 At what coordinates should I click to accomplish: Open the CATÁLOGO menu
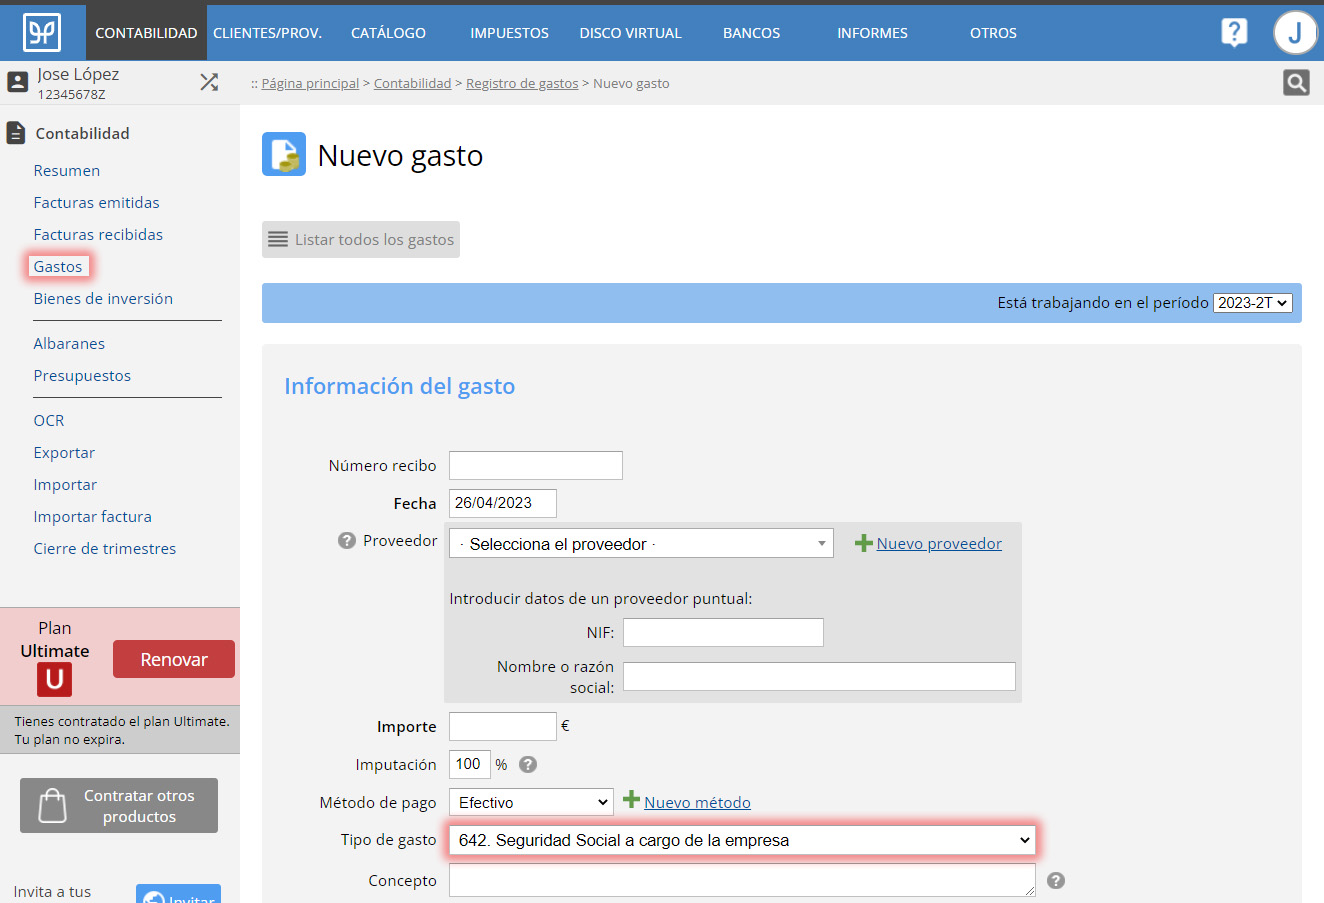pyautogui.click(x=388, y=33)
